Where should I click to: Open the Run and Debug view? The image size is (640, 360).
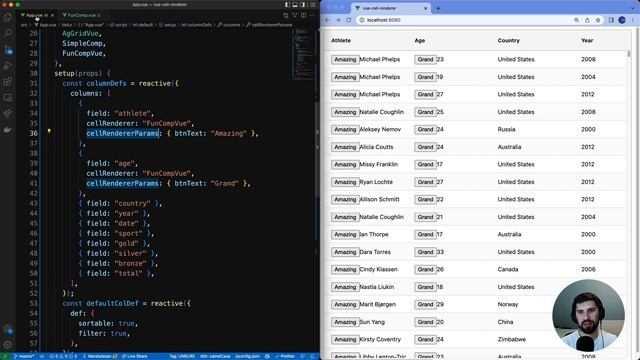(8, 66)
